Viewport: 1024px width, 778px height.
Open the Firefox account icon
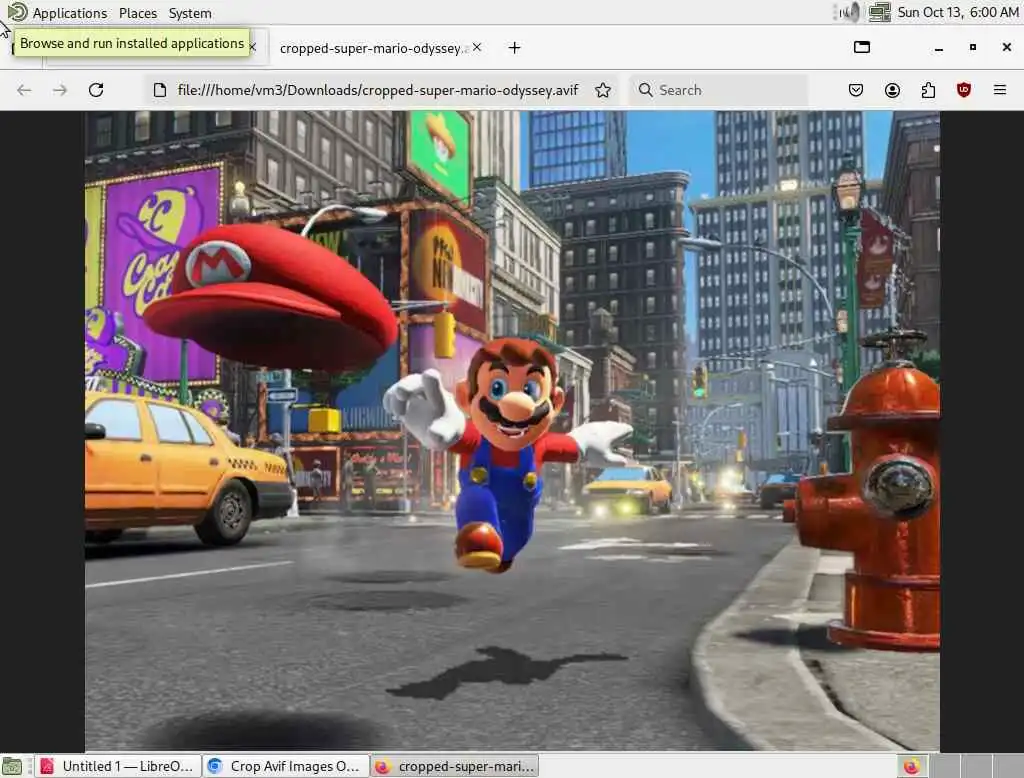[892, 90]
